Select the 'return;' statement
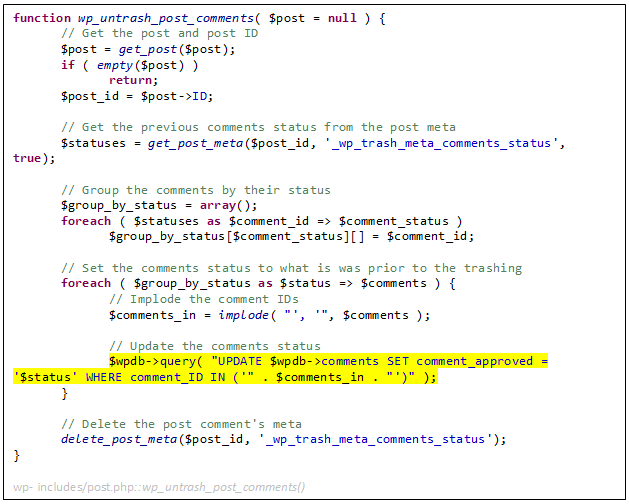This screenshot has height=504, width=629. click(x=134, y=80)
